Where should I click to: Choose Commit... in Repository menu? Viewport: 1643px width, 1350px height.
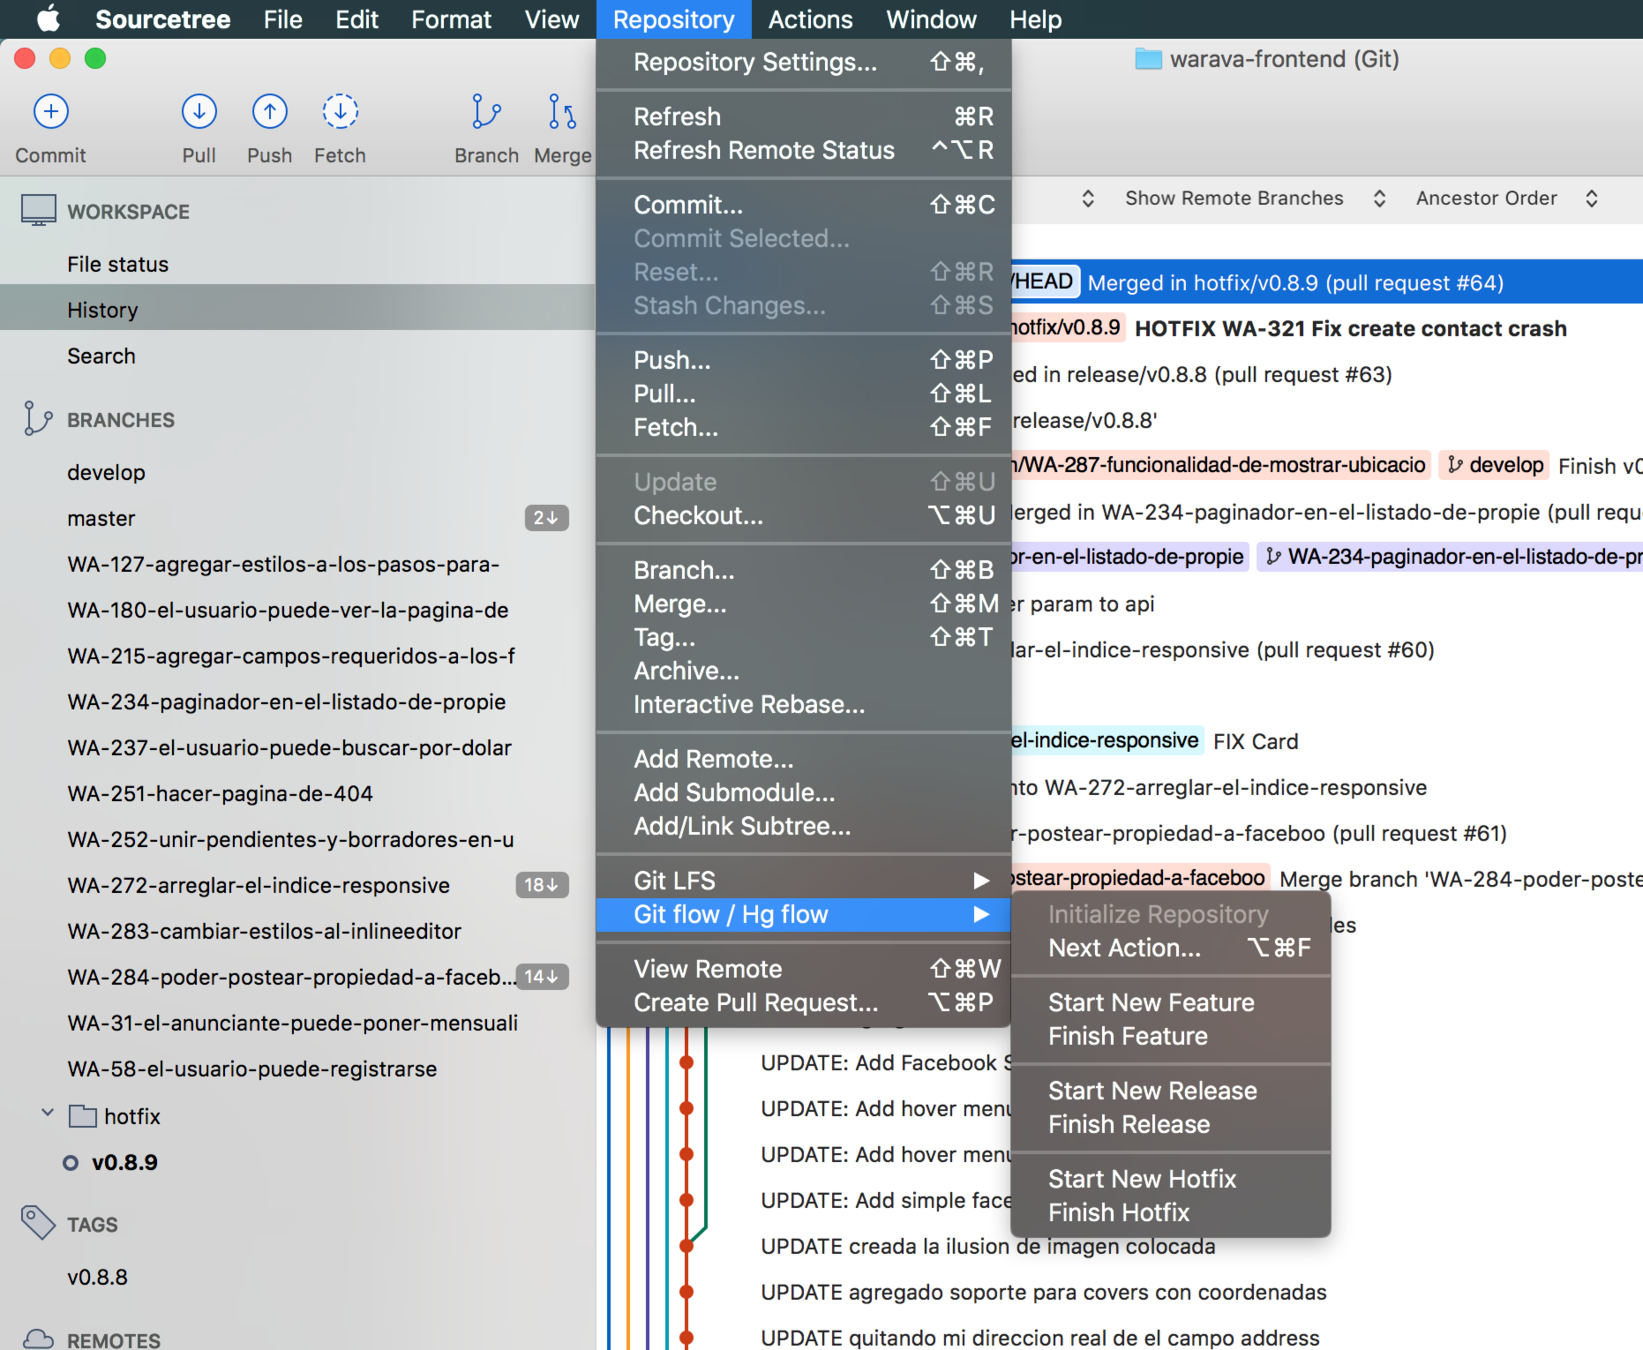803,205
